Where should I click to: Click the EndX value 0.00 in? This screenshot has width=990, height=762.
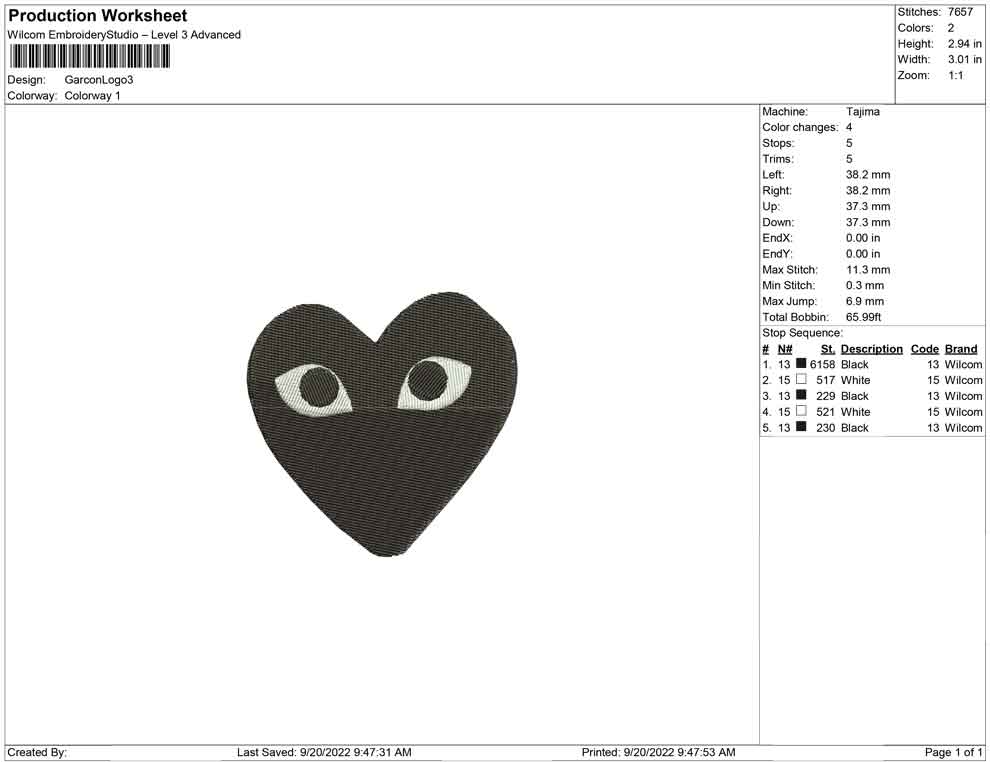coord(863,238)
